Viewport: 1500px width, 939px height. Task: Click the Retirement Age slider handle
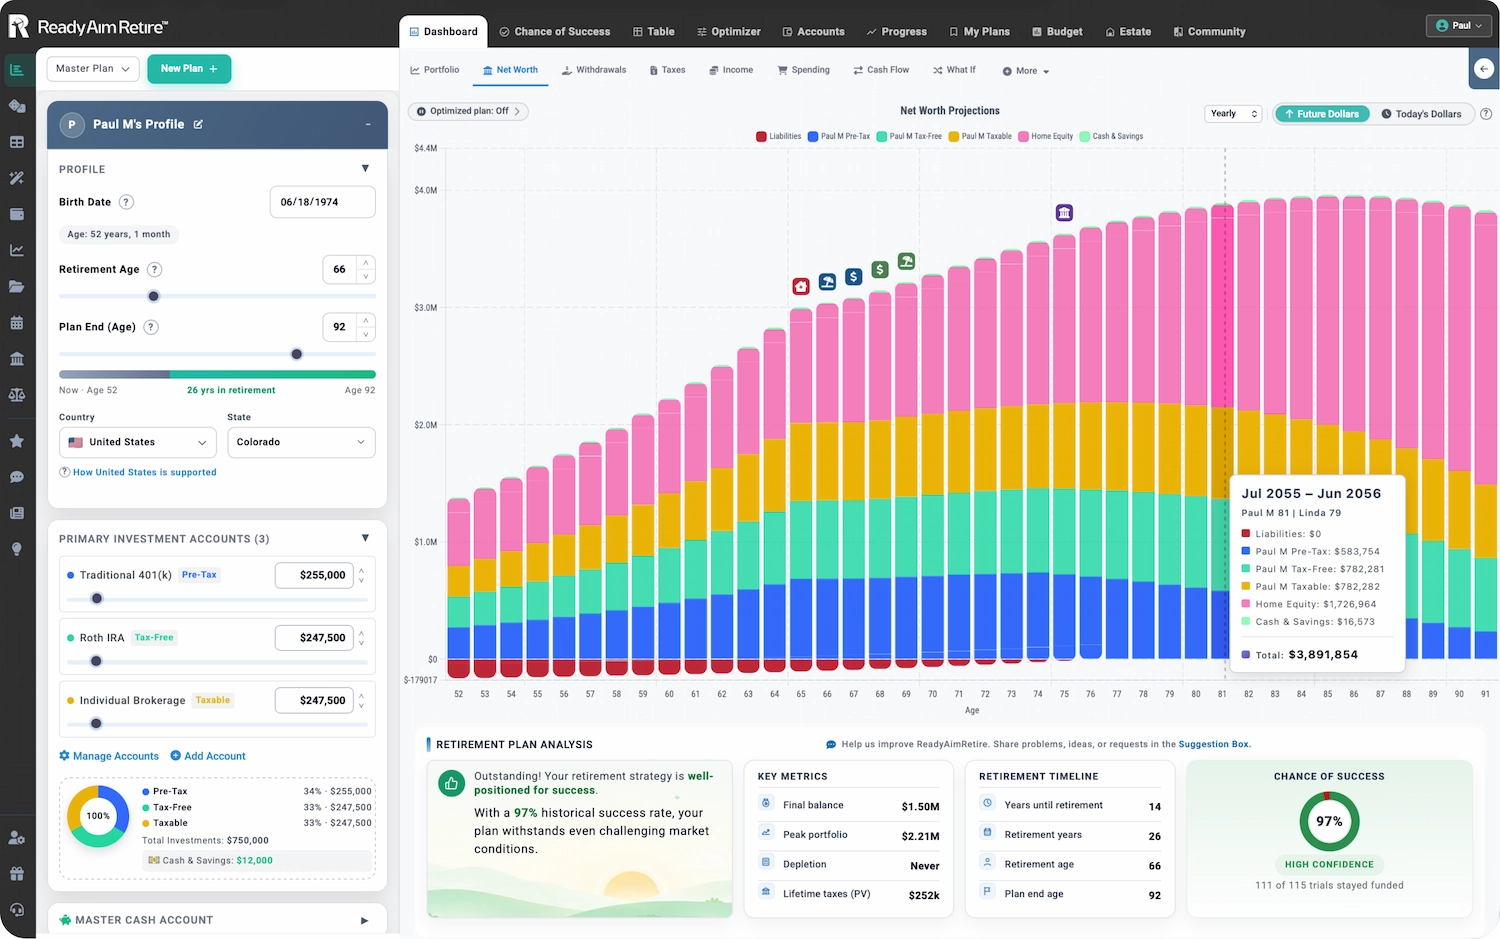tap(153, 296)
